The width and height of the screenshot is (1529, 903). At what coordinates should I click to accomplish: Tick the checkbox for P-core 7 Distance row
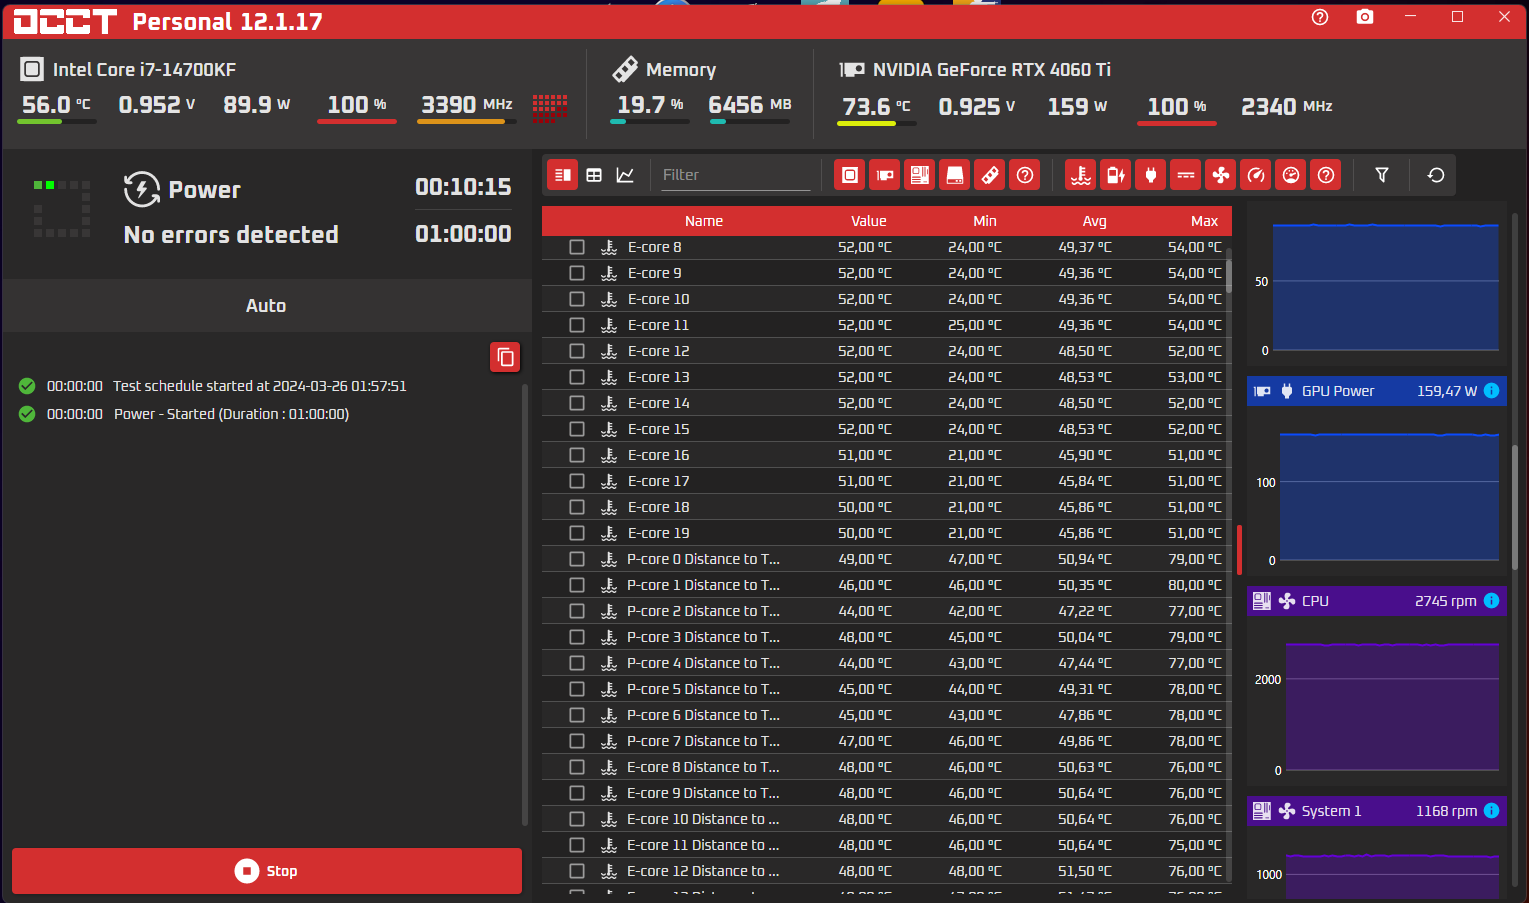[577, 741]
